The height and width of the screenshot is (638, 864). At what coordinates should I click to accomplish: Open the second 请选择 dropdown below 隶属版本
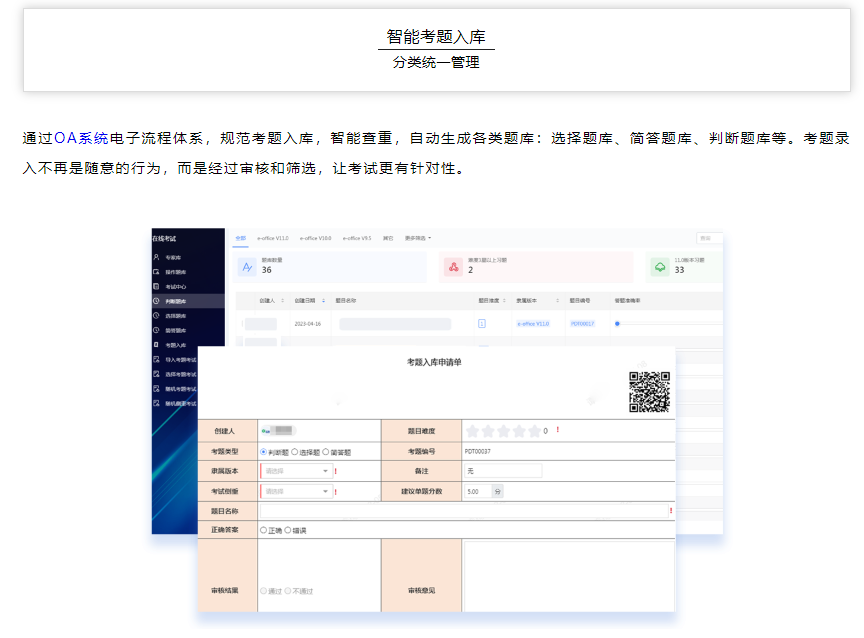click(296, 491)
